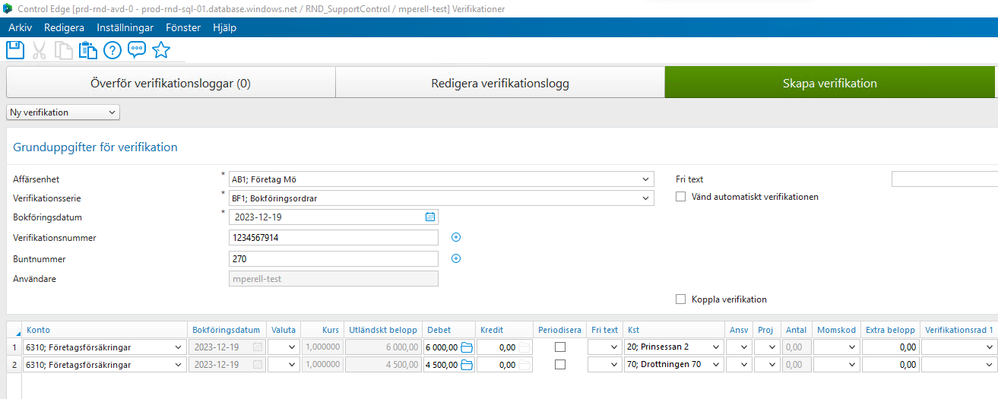This screenshot has width=998, height=399.
Task: Click the Fri text input field
Action: tap(945, 179)
